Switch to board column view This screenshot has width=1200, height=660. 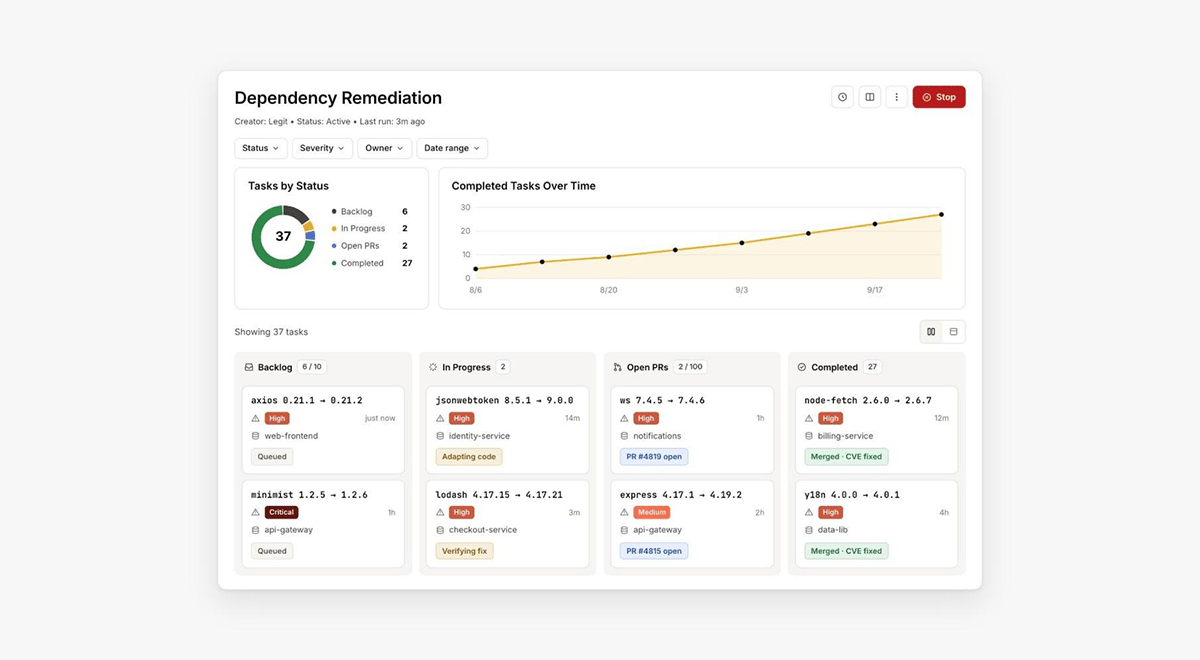click(931, 332)
